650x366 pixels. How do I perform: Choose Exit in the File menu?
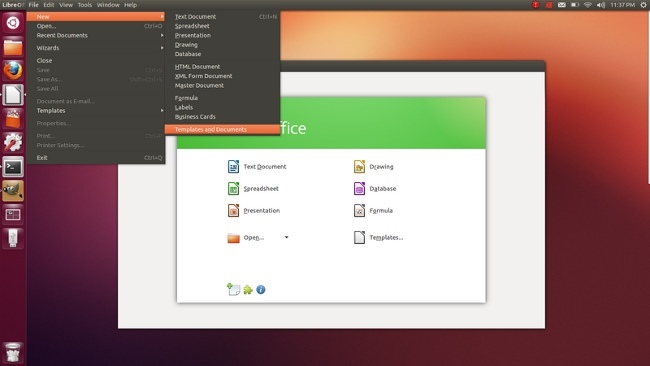[x=96, y=158]
